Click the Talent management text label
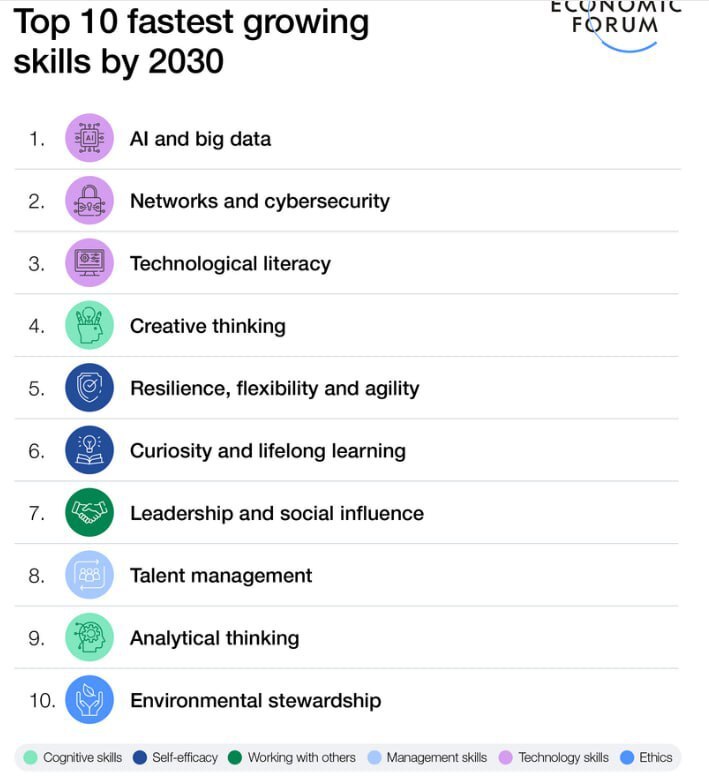The image size is (709, 780). tap(221, 575)
